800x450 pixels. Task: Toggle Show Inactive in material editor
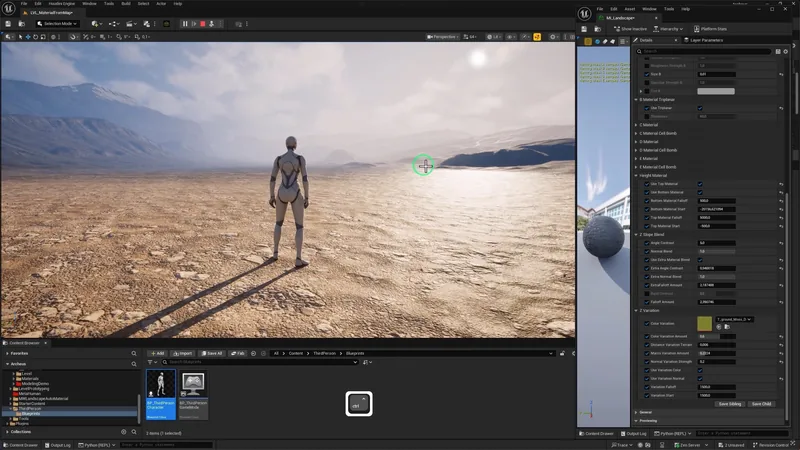(x=631, y=29)
